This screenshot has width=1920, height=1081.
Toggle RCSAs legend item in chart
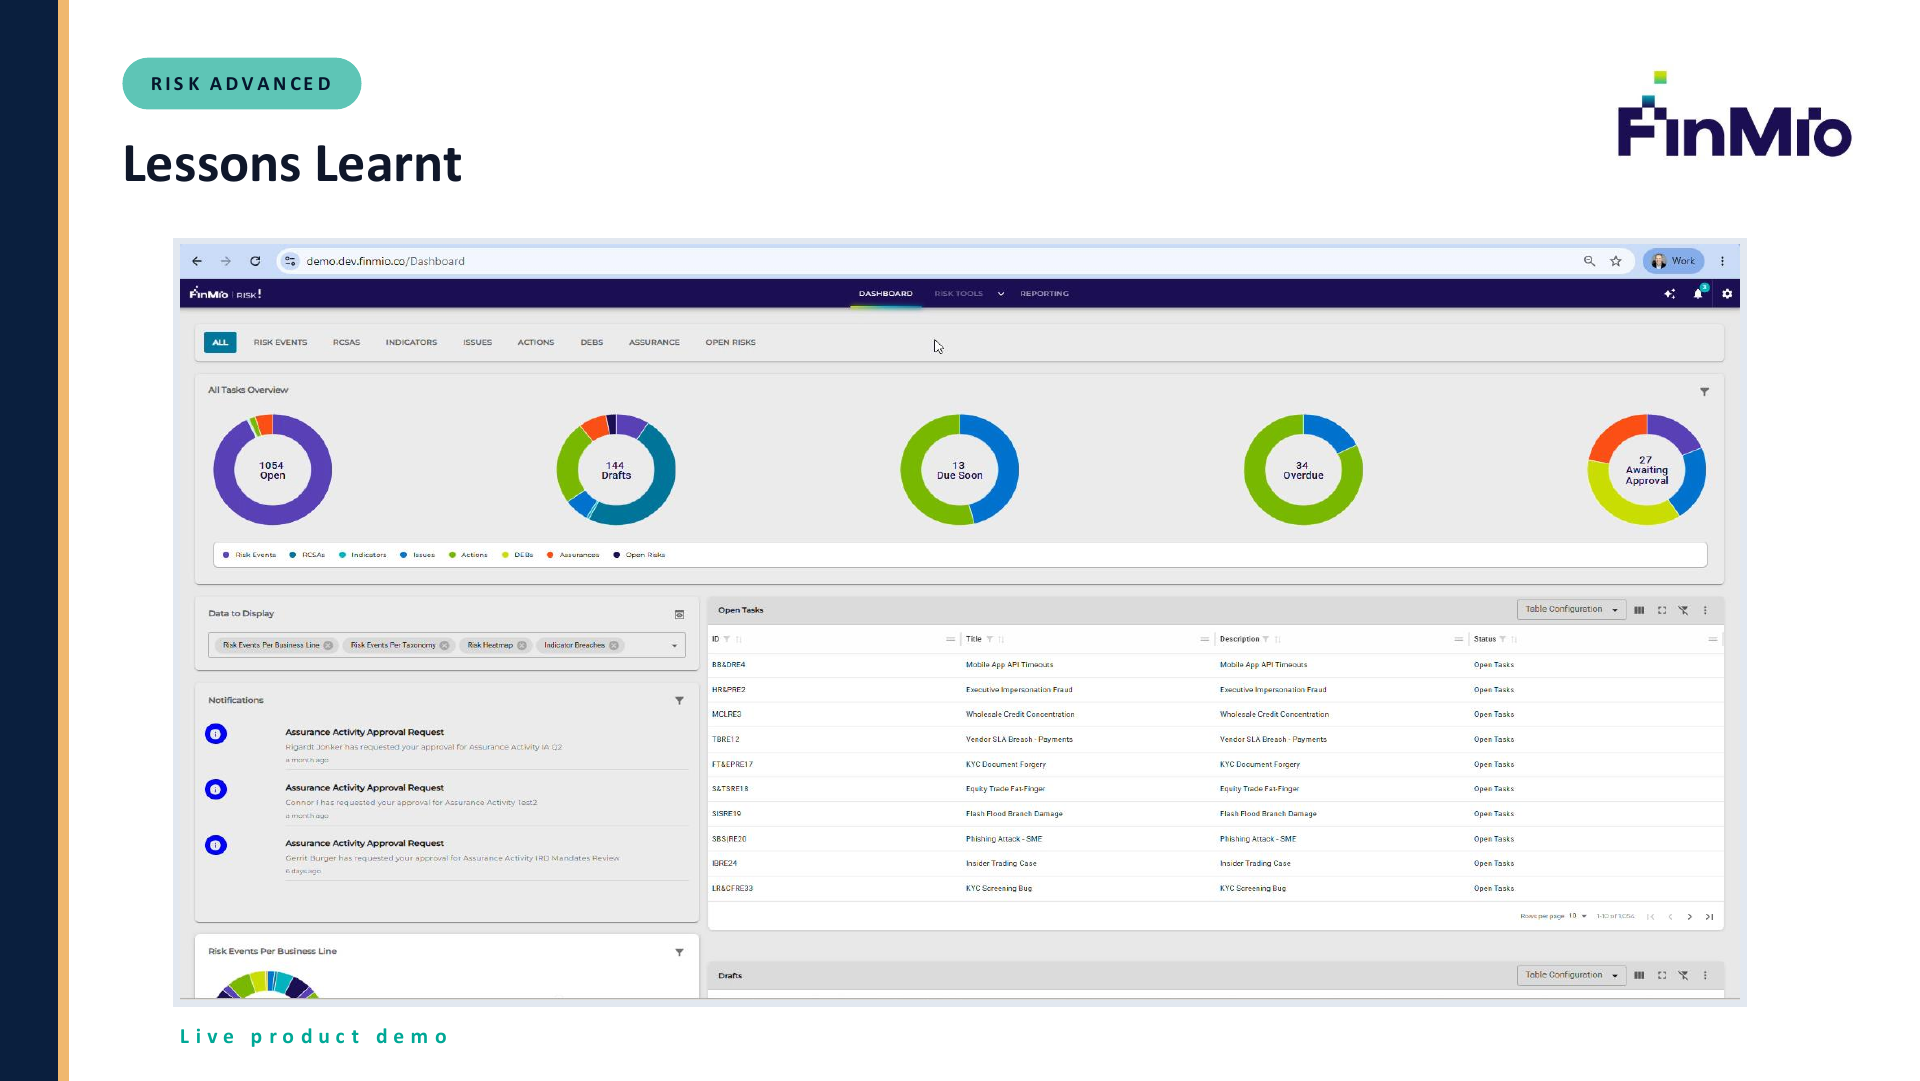(x=307, y=555)
